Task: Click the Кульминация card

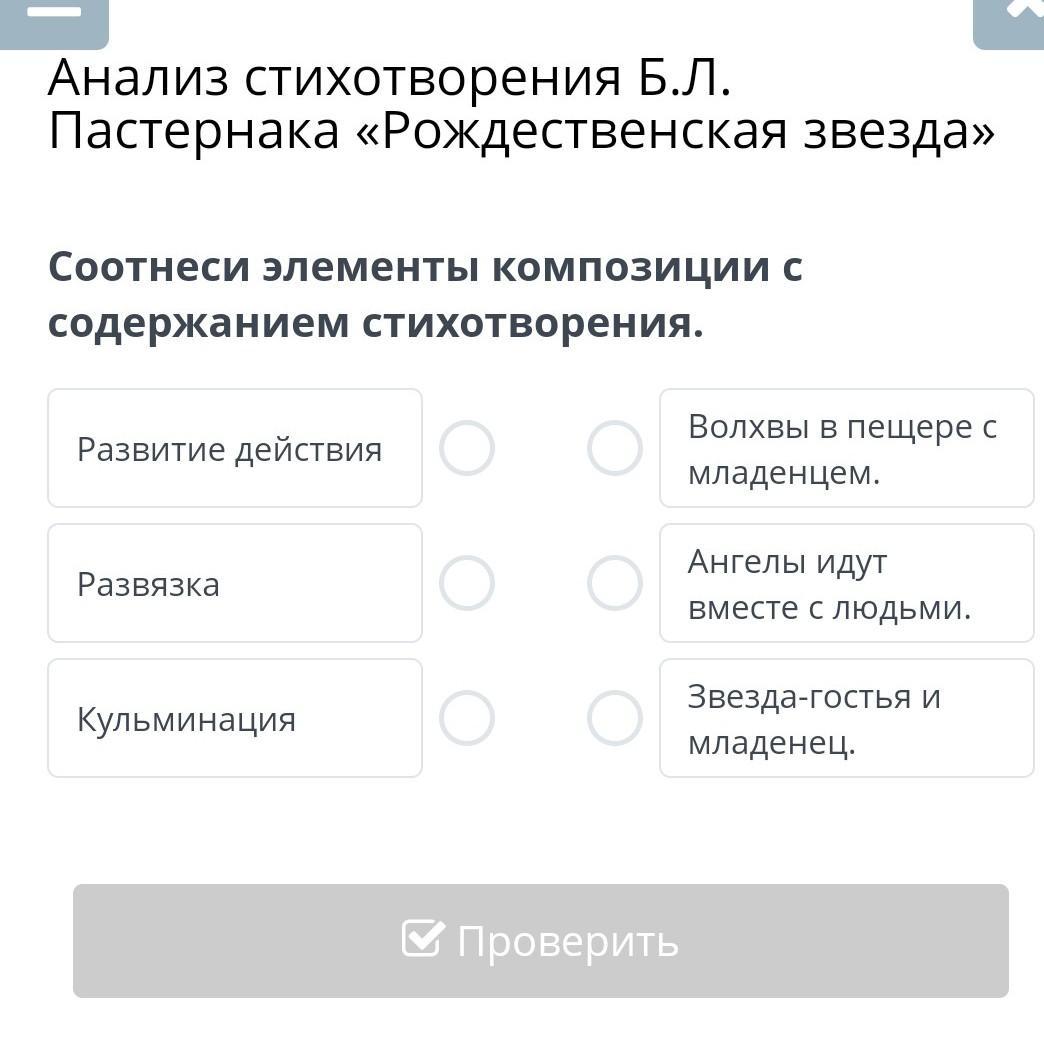Action: [235, 718]
